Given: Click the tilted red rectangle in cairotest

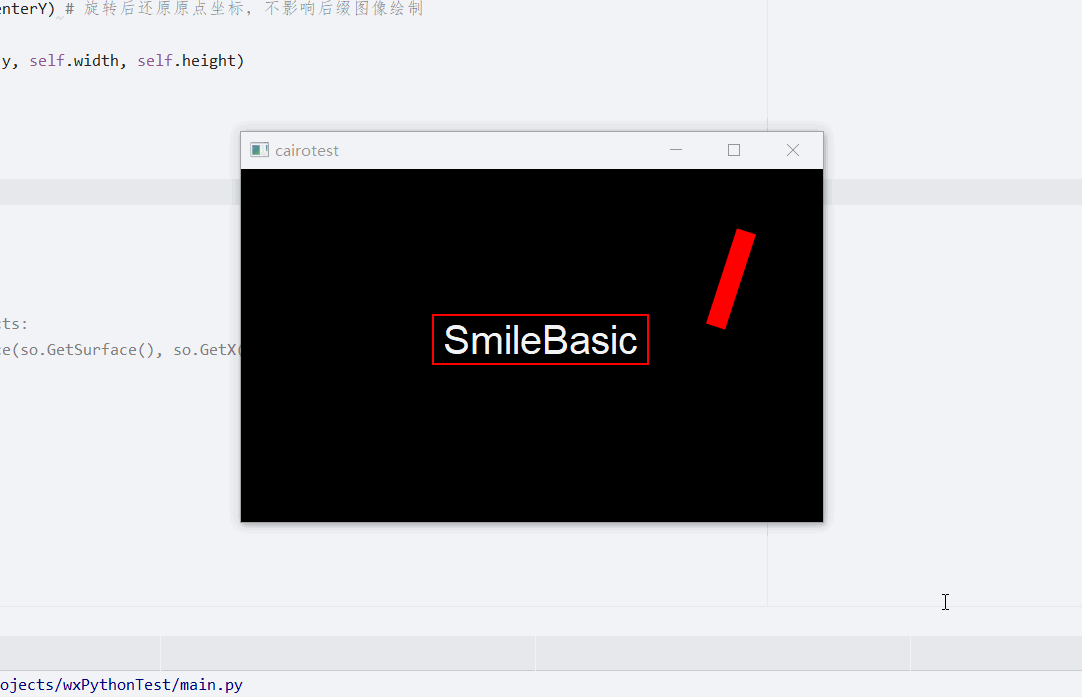Looking at the screenshot, I should pos(731,279).
